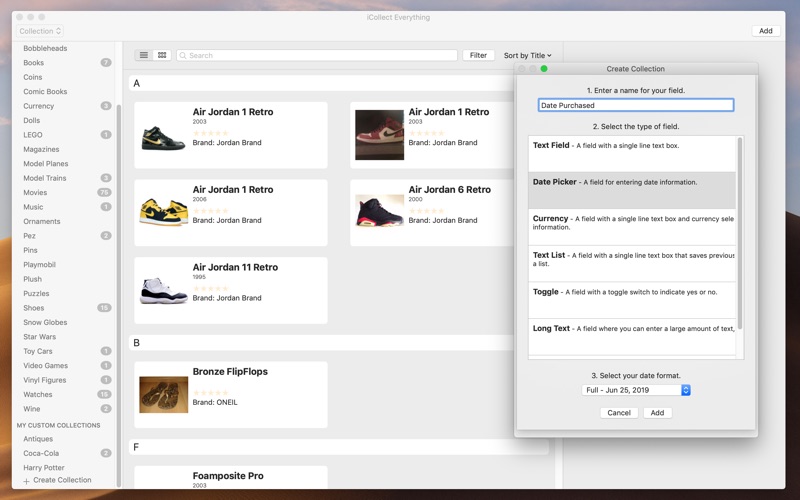Click Cancel in Create Collection dialog
The width and height of the screenshot is (800, 500).
pos(619,413)
